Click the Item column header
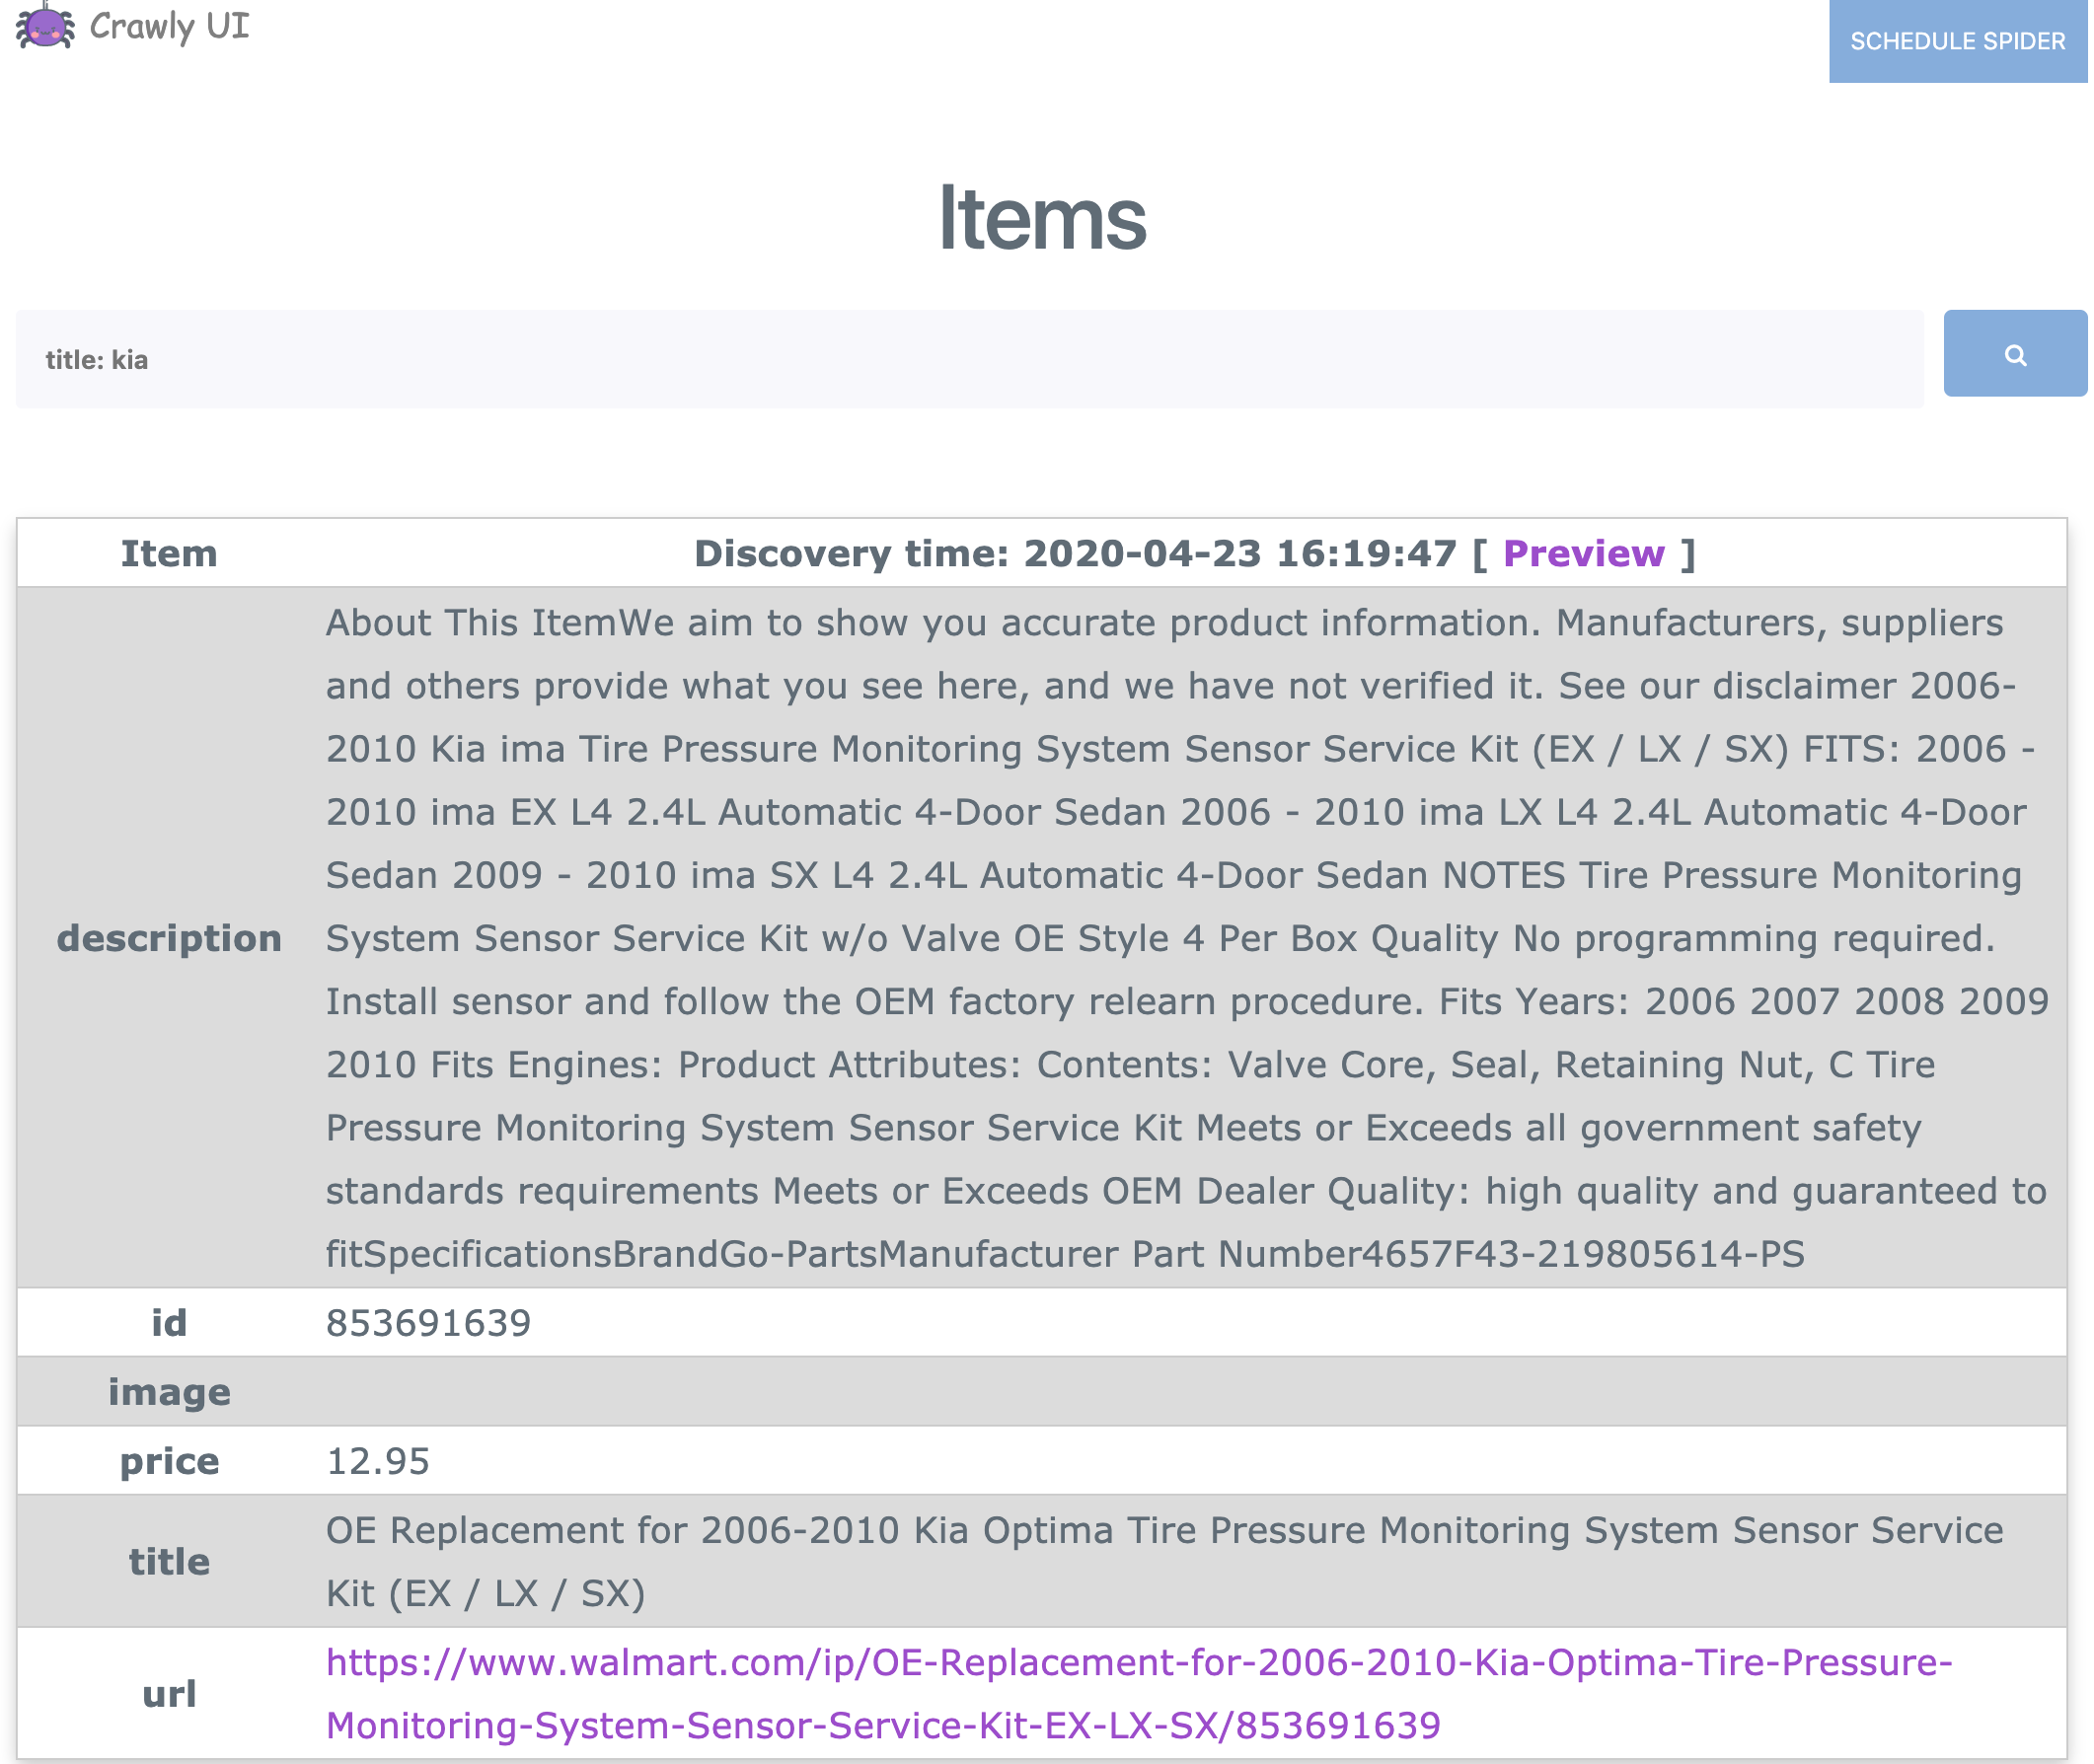 click(169, 554)
